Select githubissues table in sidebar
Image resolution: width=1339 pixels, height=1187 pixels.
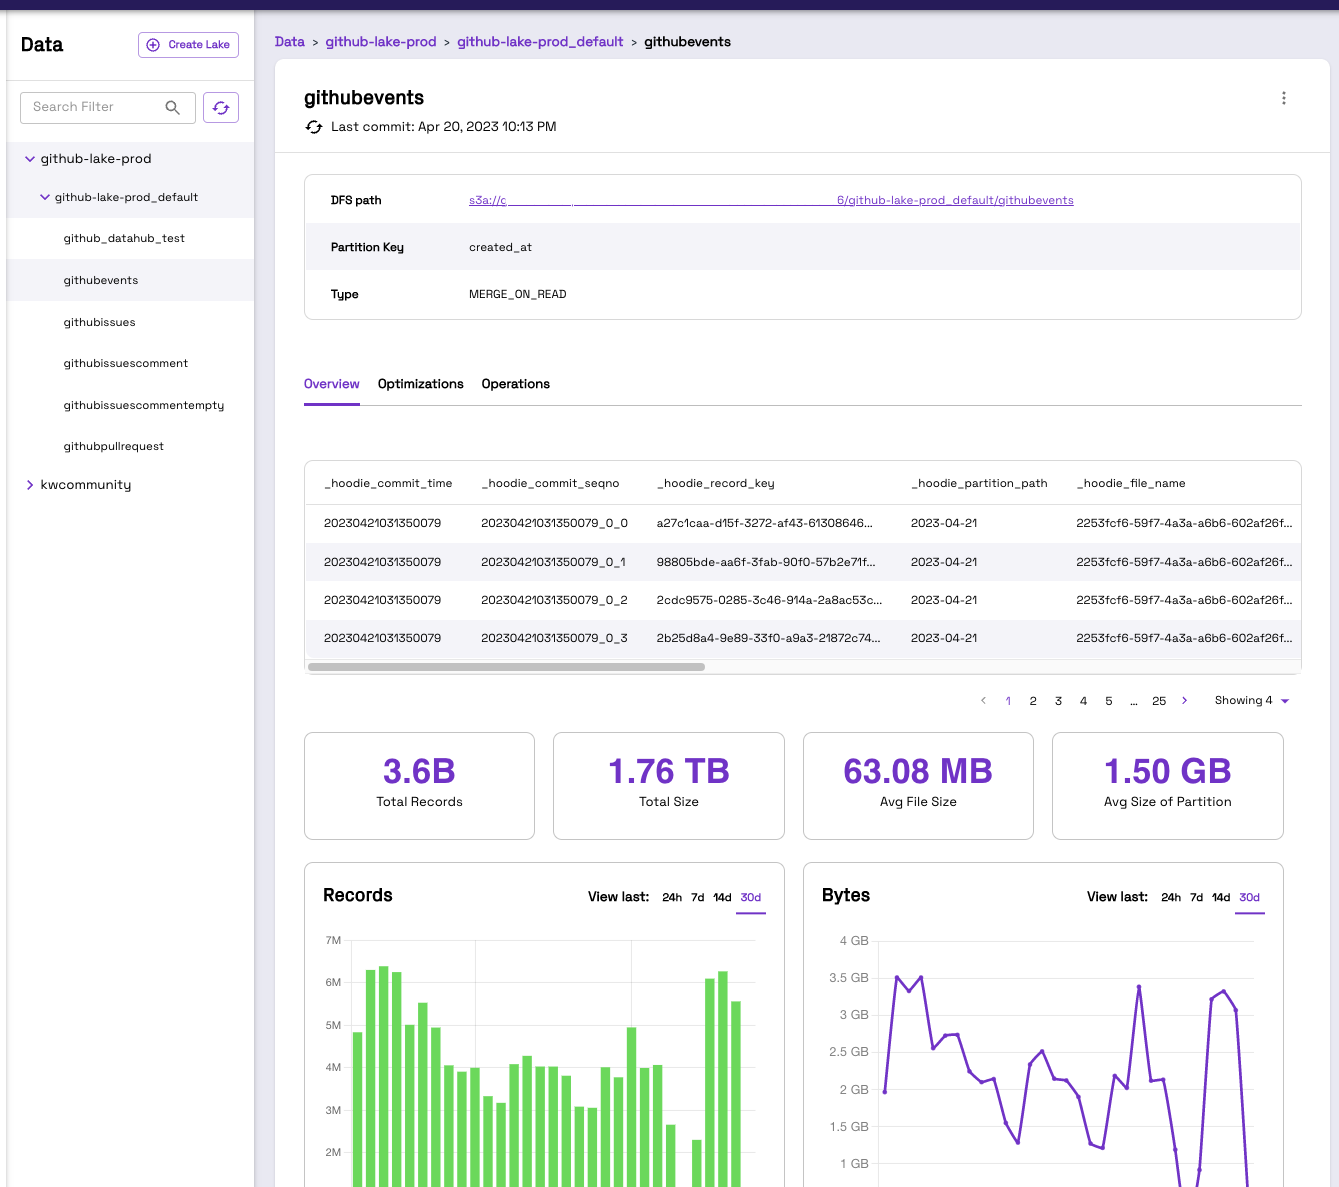100,322
